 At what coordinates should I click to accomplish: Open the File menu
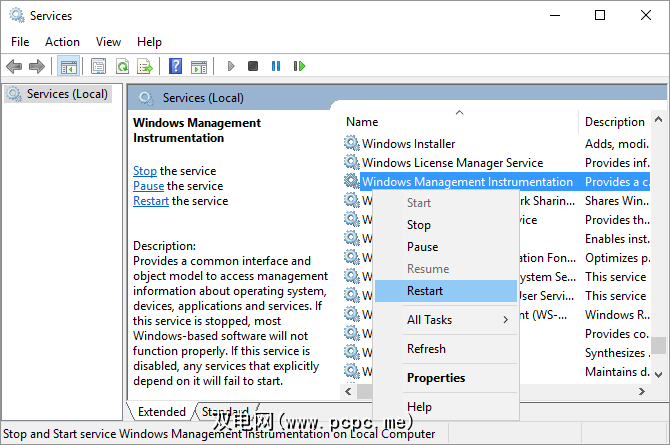click(20, 42)
